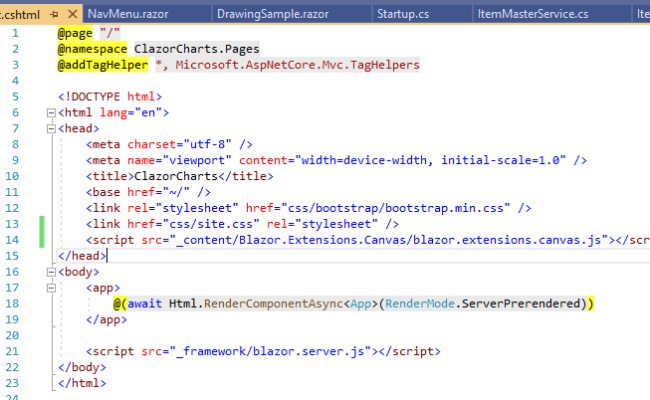
Task: Collapse the html element on line 6
Action: coord(51,113)
